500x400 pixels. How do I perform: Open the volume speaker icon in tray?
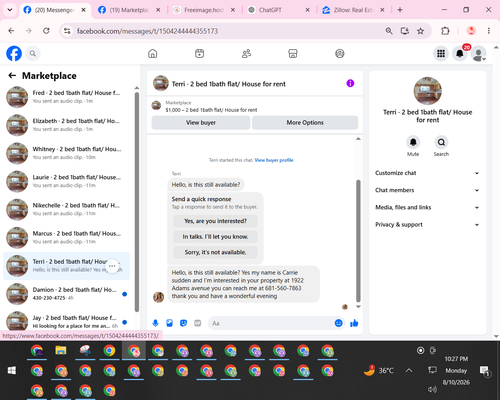click(432, 389)
